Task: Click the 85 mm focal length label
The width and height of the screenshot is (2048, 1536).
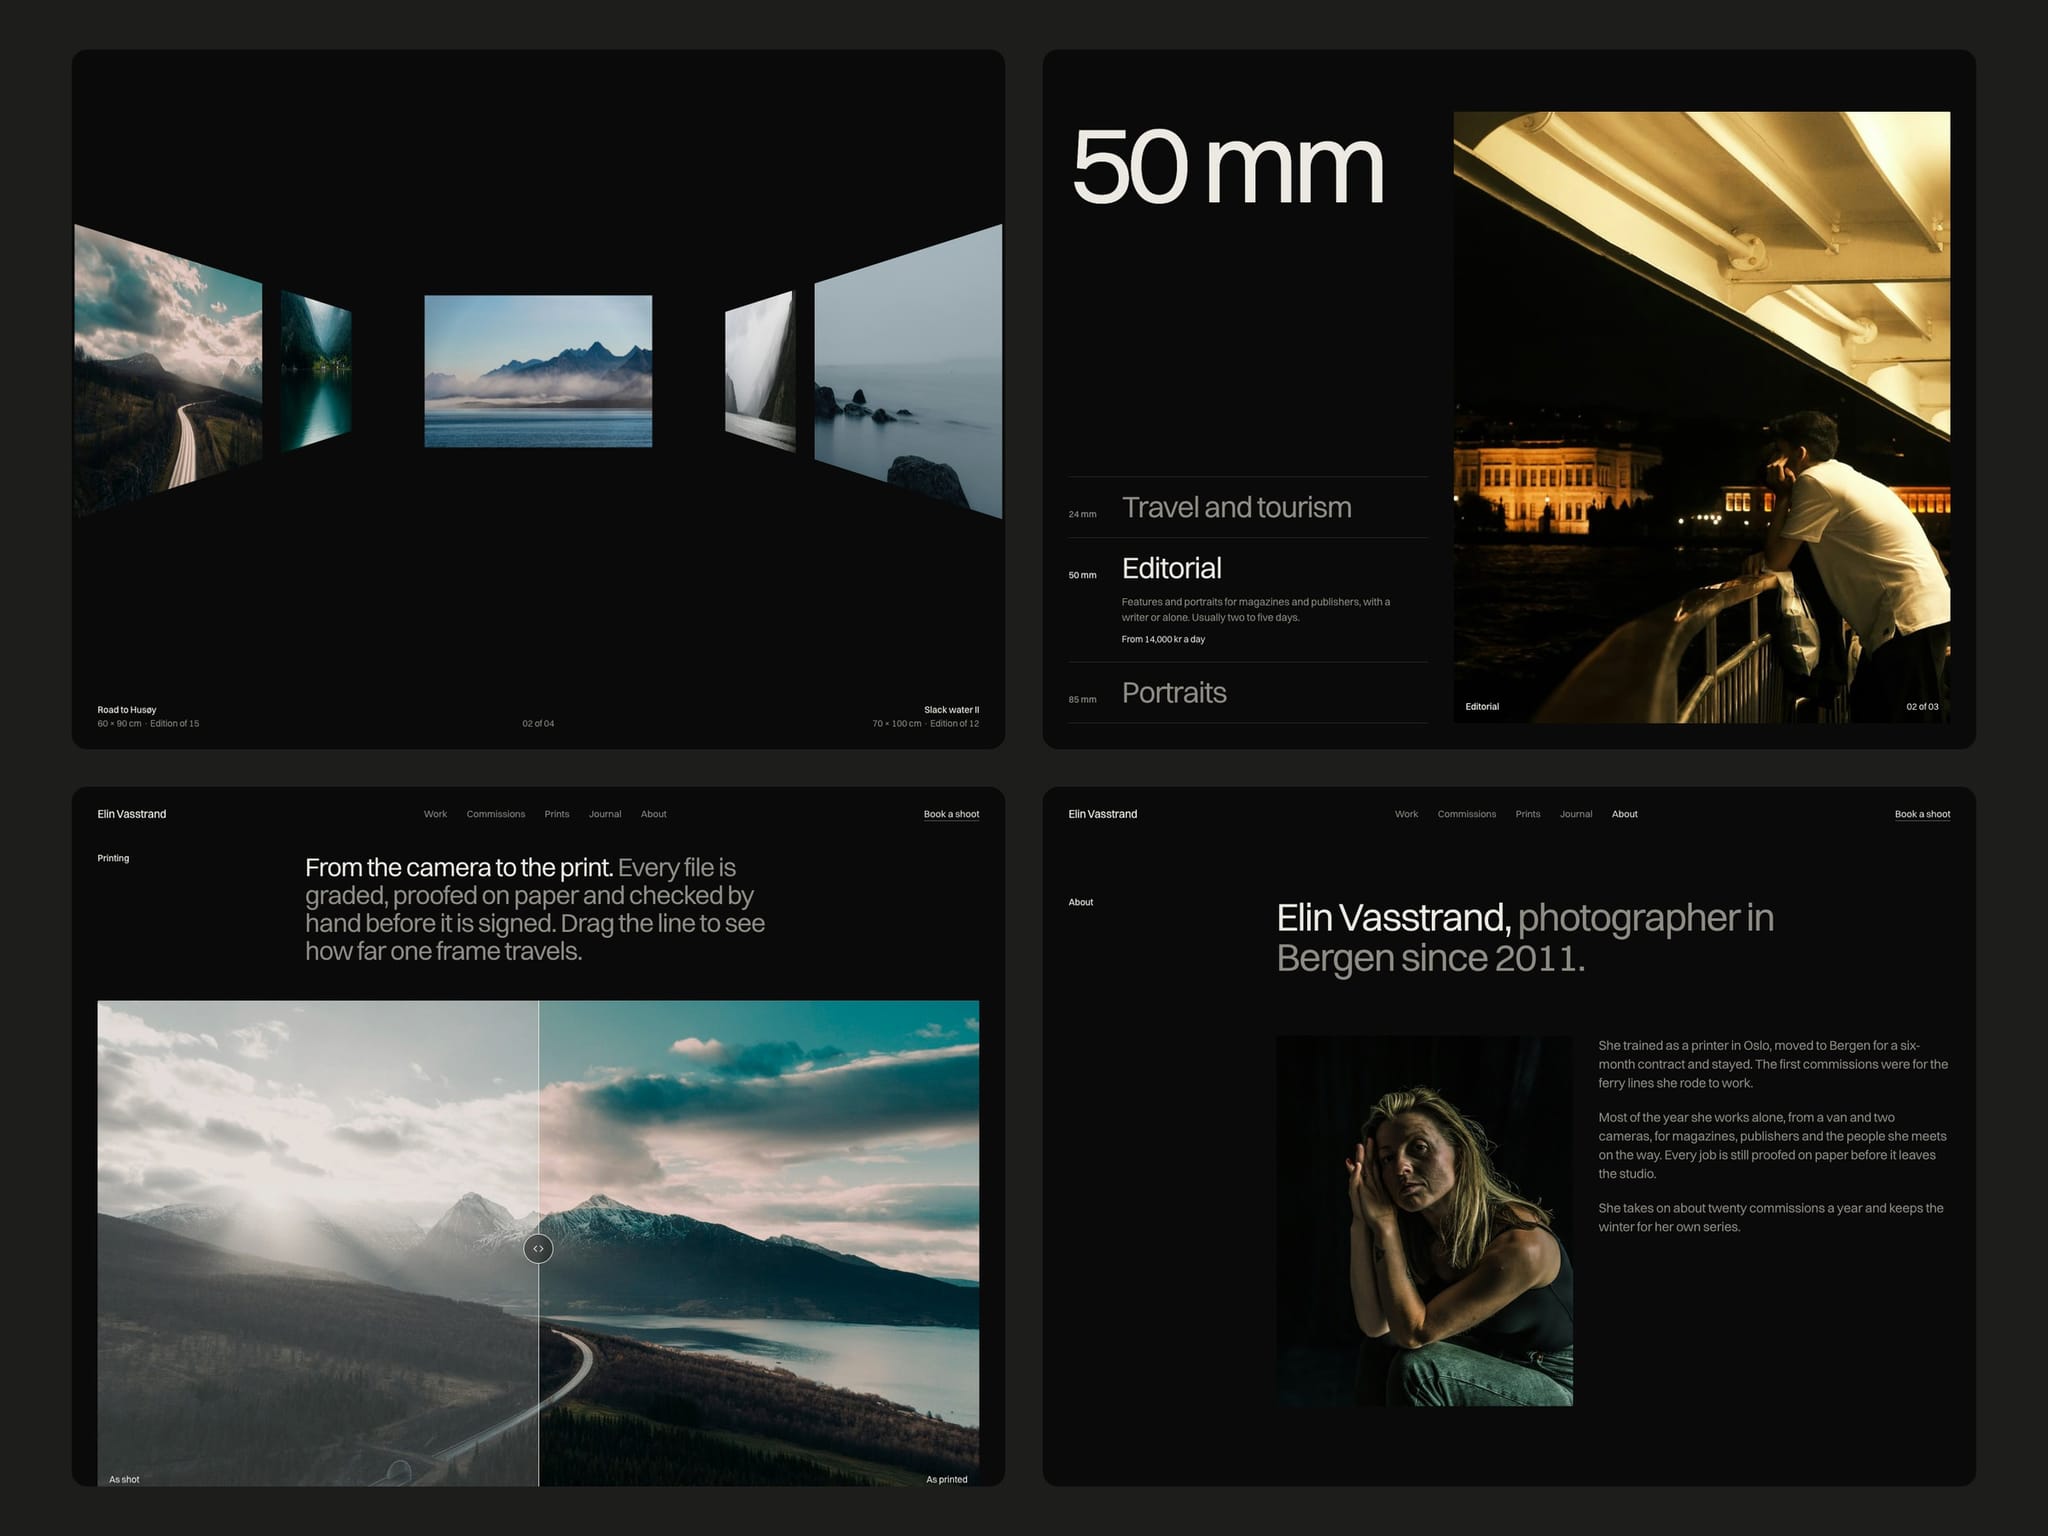Action: tap(1082, 699)
